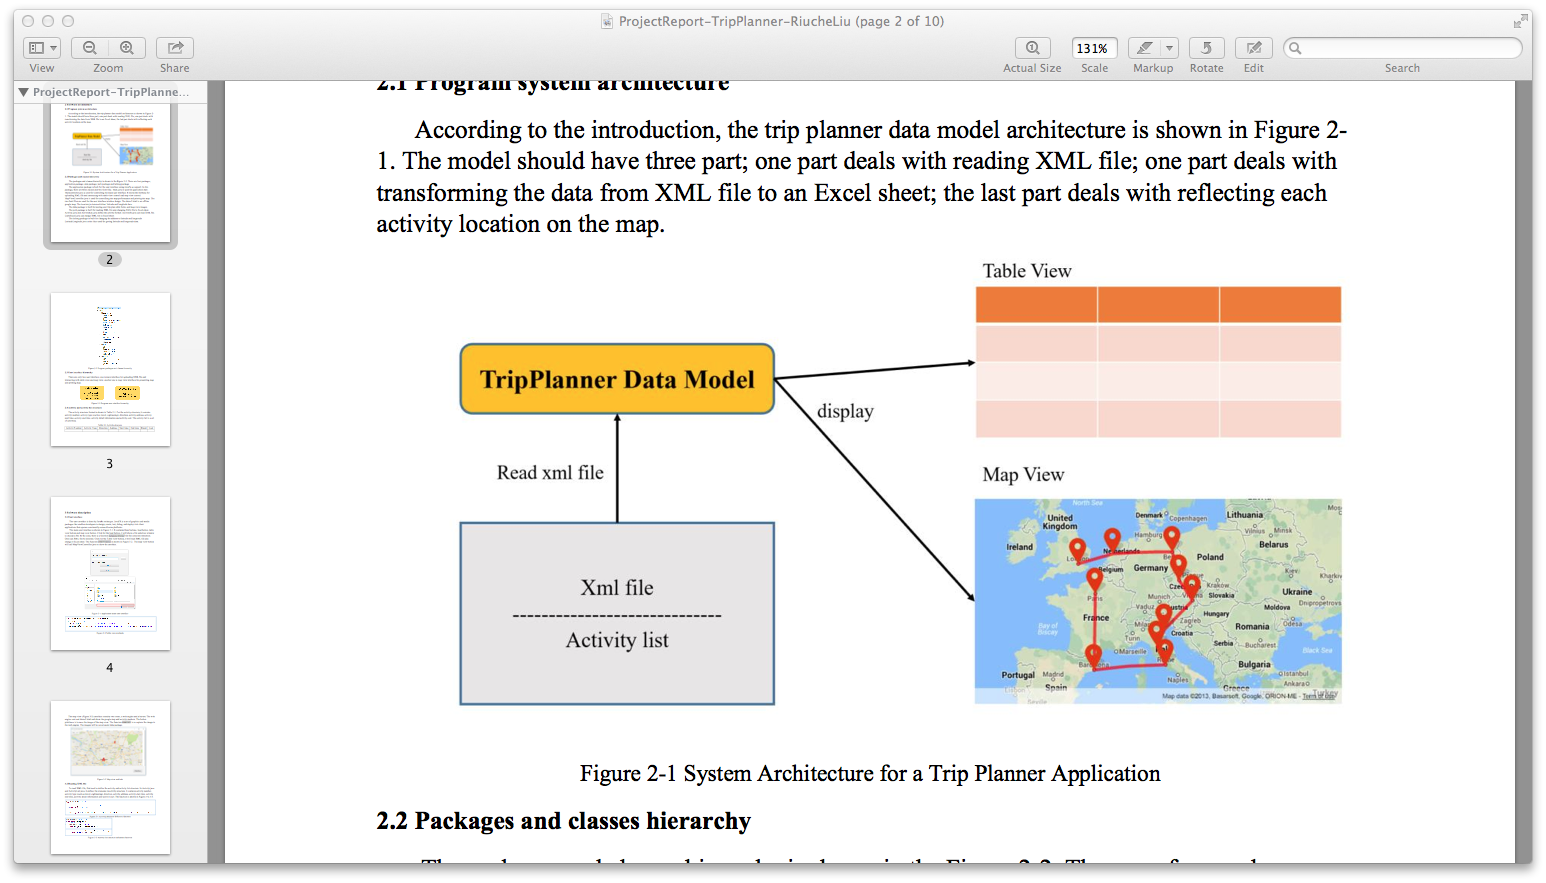Rotate the page with the Rotate button
The image size is (1546, 883).
(x=1207, y=47)
